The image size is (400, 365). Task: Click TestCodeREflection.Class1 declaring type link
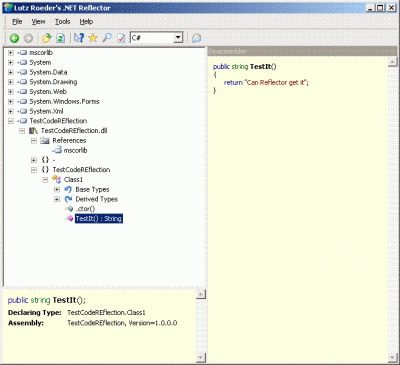coord(106,313)
